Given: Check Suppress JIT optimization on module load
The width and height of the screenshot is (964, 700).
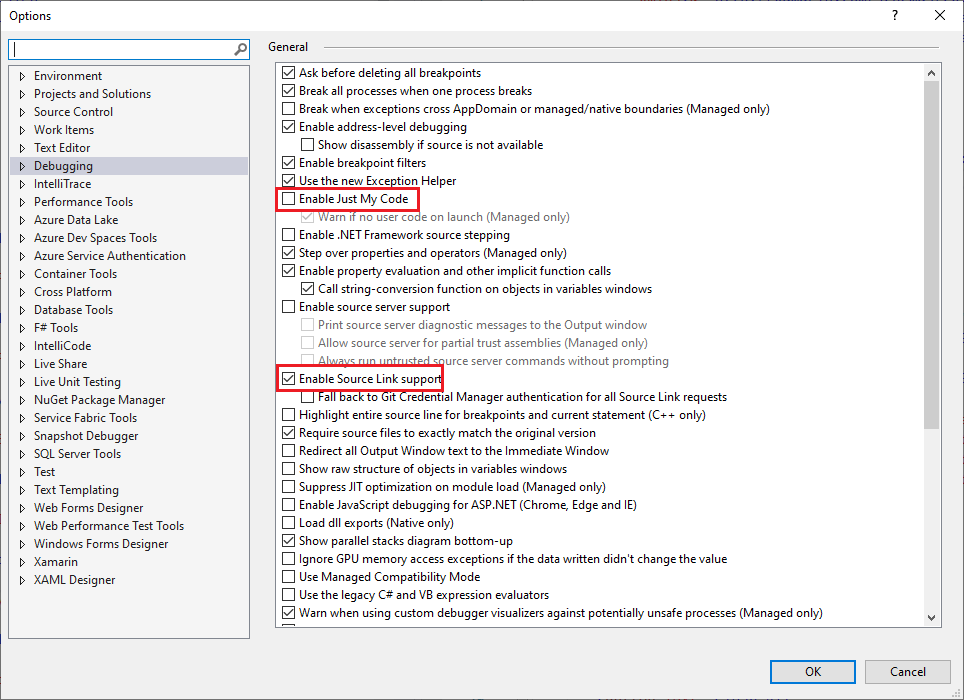Looking at the screenshot, I should 288,487.
